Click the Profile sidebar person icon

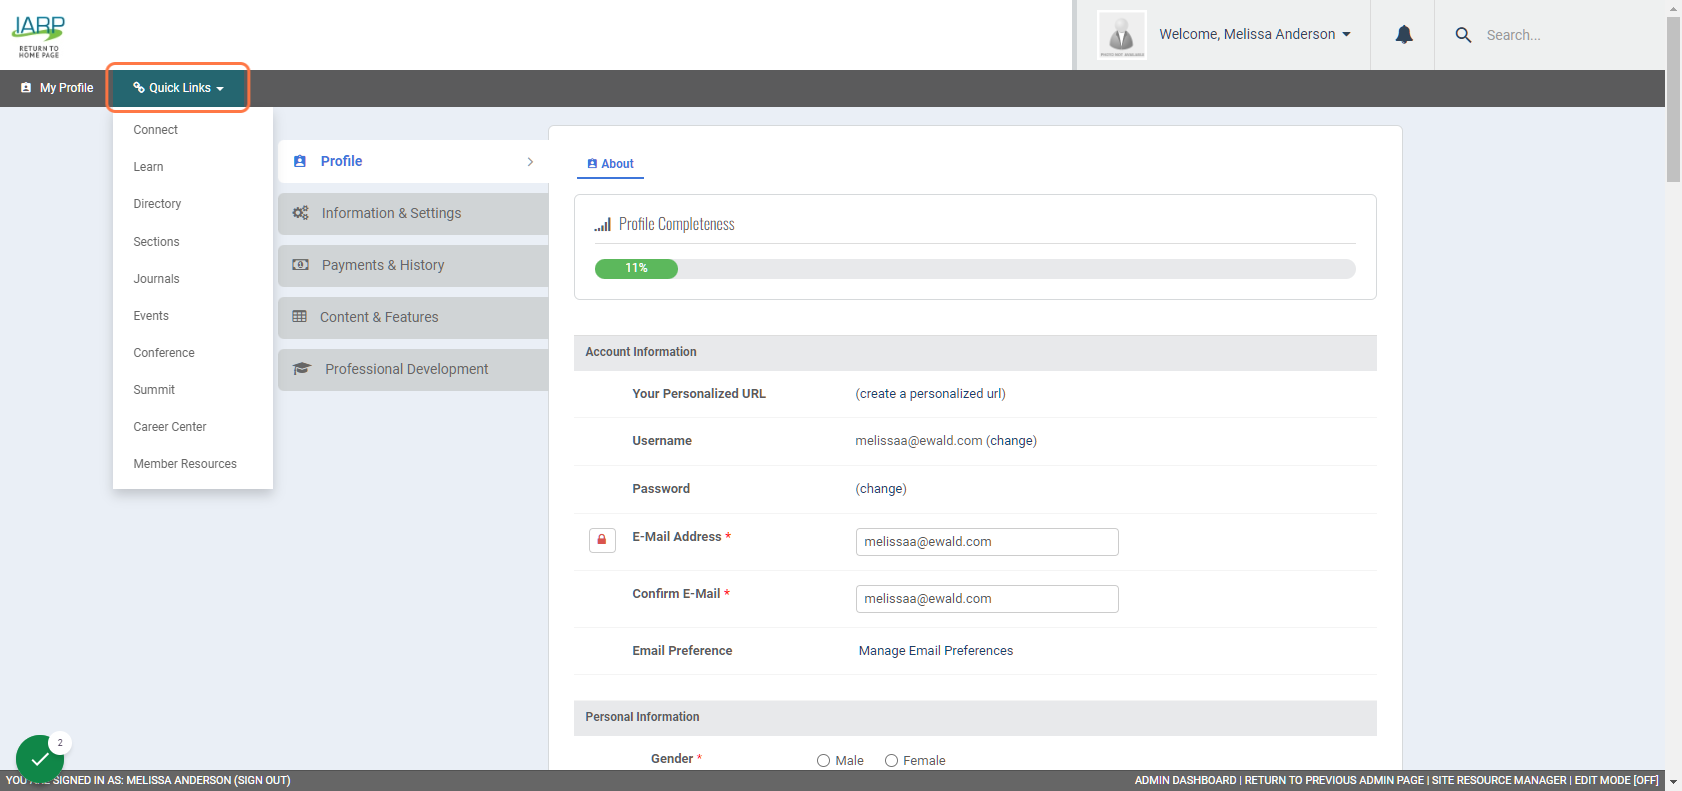click(300, 161)
